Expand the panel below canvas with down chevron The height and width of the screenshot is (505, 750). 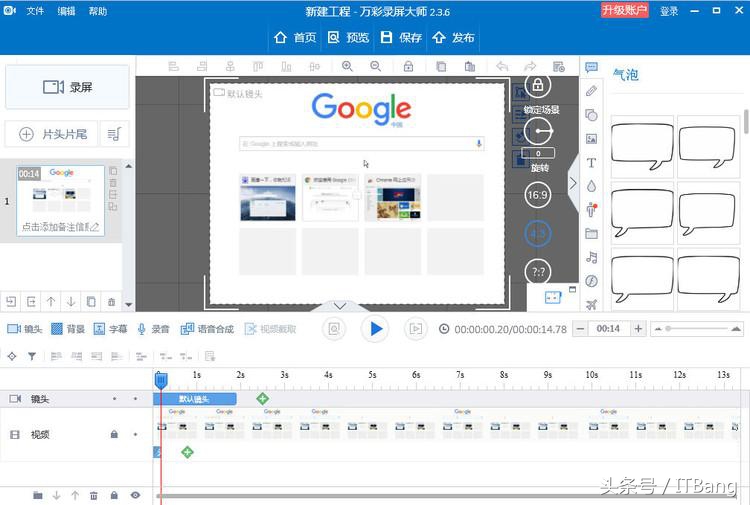340,306
